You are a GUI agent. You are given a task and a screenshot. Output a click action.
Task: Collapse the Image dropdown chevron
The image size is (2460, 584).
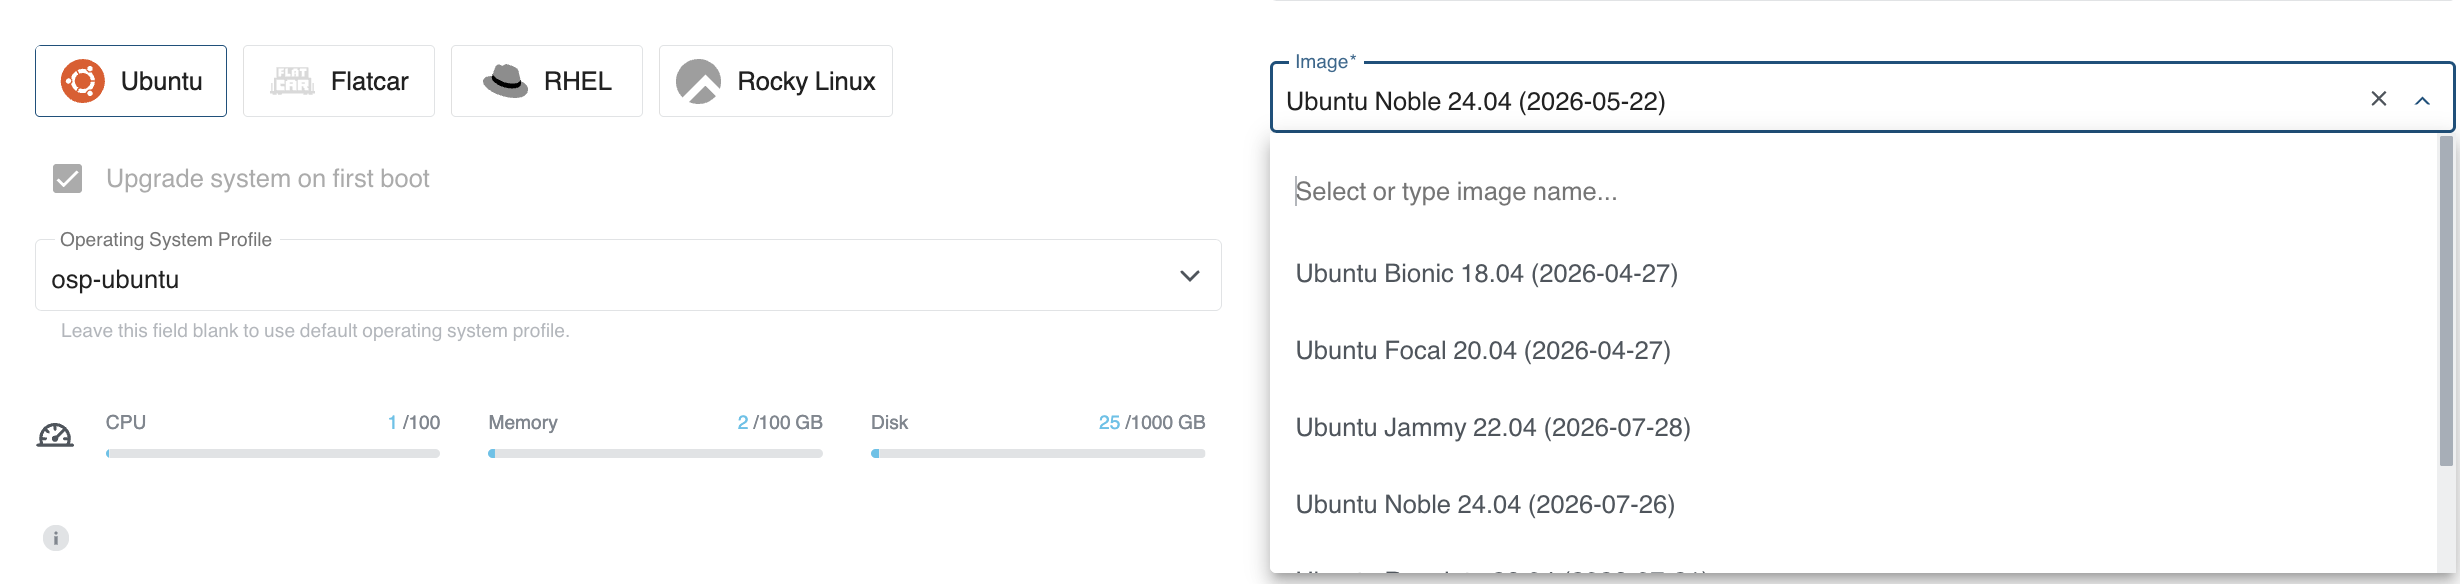(x=2422, y=100)
